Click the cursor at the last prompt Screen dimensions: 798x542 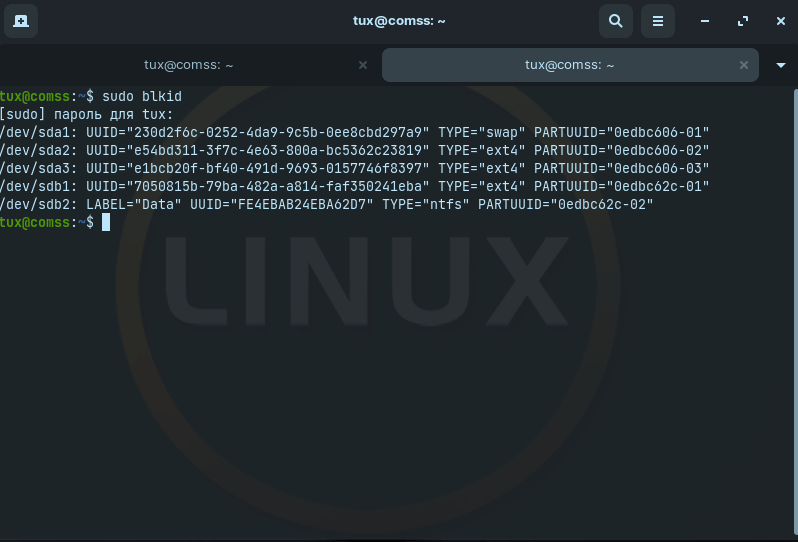click(106, 222)
